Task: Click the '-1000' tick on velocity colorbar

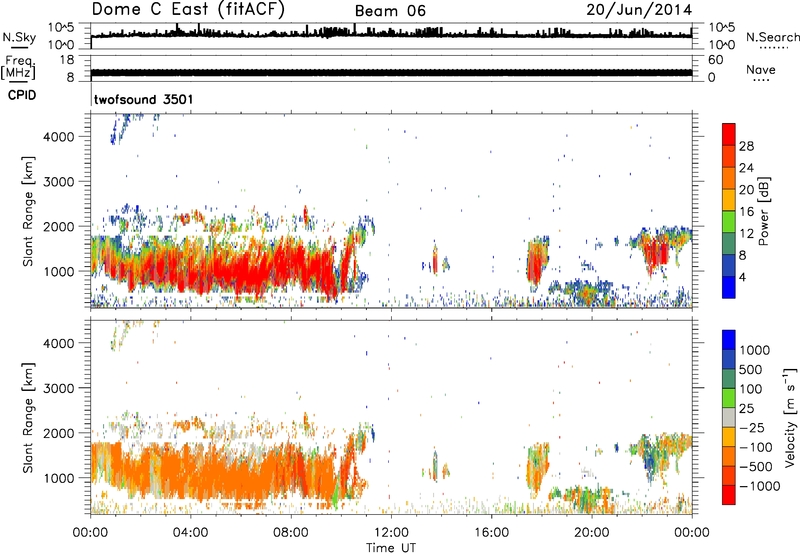Action: pyautogui.click(x=760, y=486)
